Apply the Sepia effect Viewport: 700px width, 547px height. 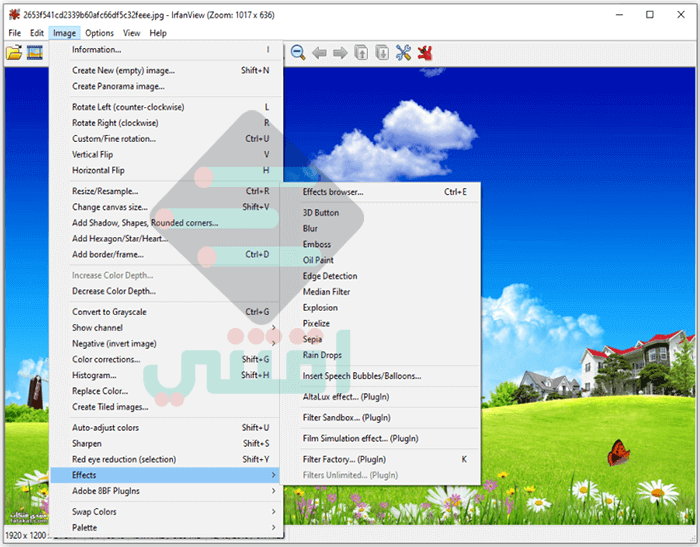380,339
